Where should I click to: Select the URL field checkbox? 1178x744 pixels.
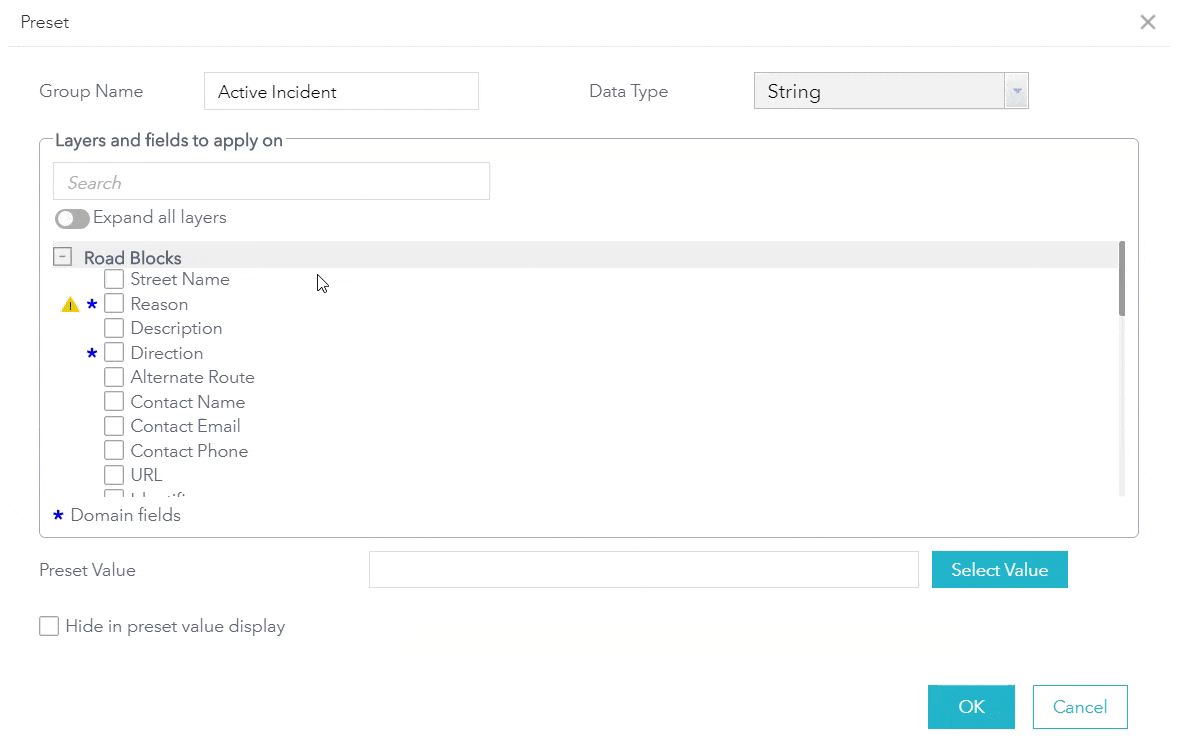click(114, 475)
